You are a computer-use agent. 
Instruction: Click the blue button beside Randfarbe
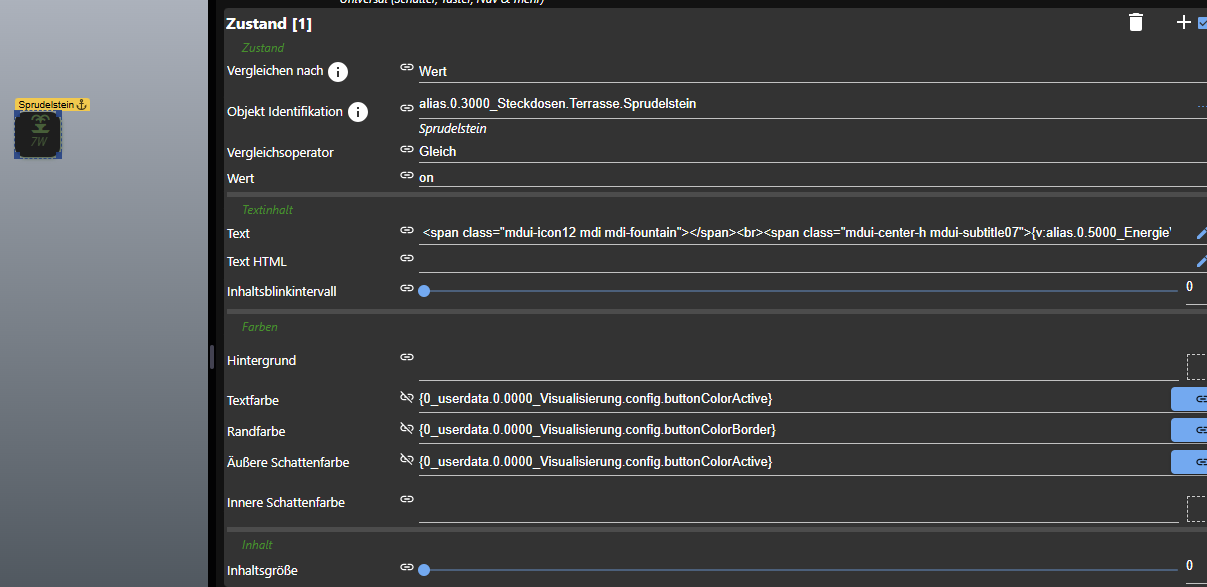[1189, 430]
